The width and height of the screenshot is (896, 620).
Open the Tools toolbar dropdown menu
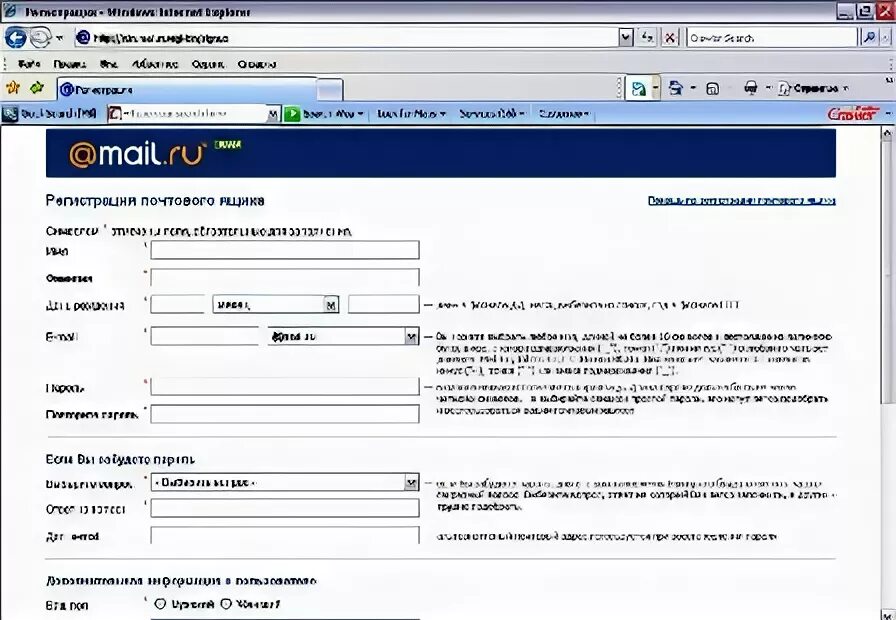(411, 114)
